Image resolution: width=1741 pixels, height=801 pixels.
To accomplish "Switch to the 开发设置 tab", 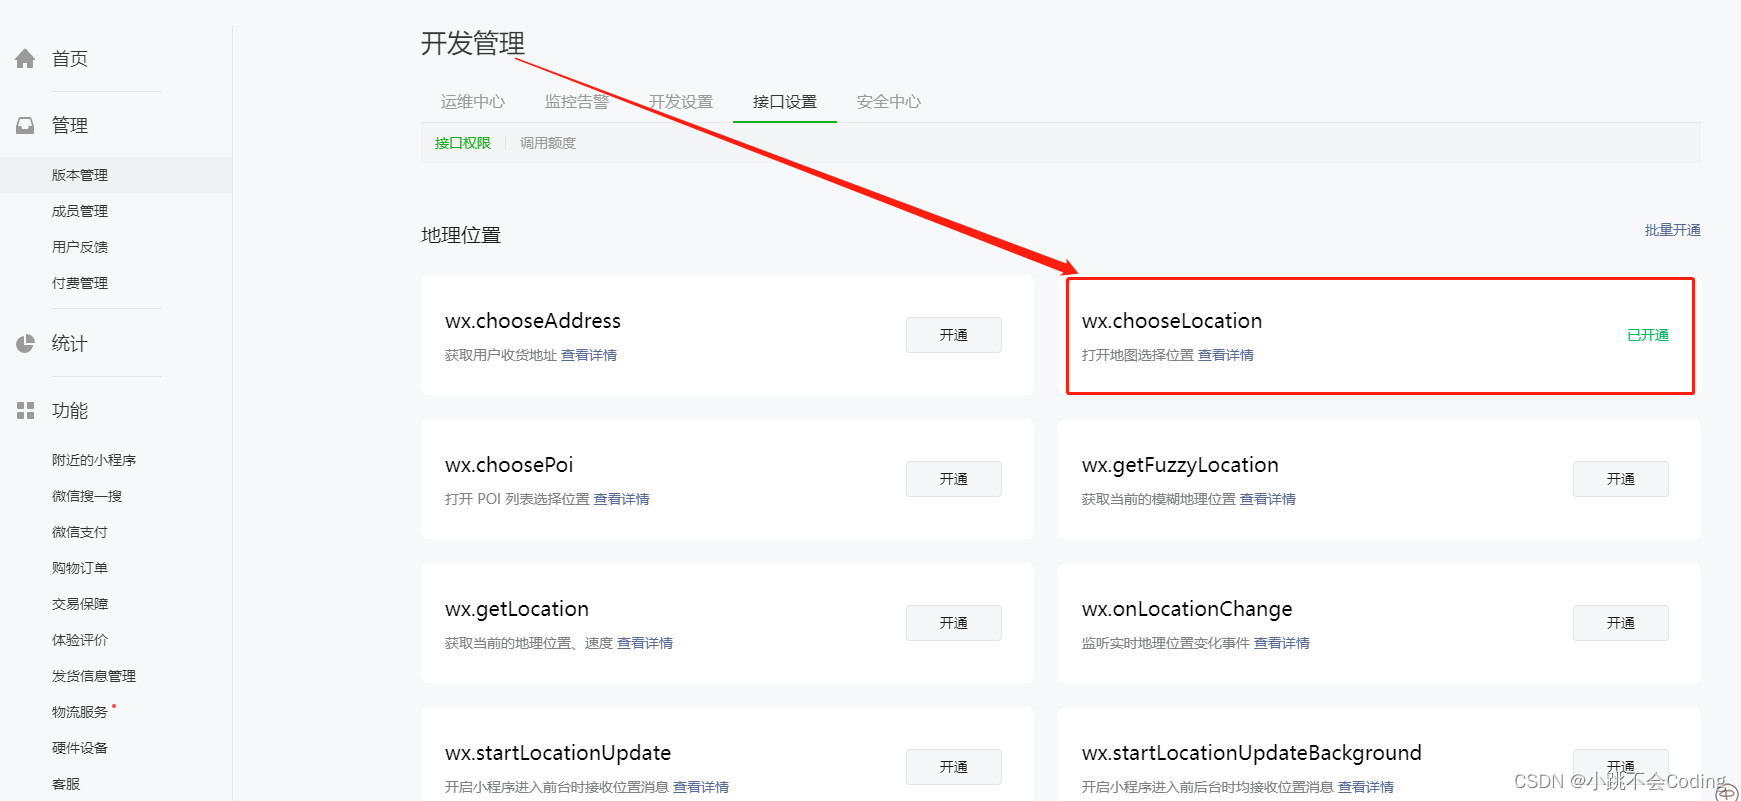I will point(681,102).
